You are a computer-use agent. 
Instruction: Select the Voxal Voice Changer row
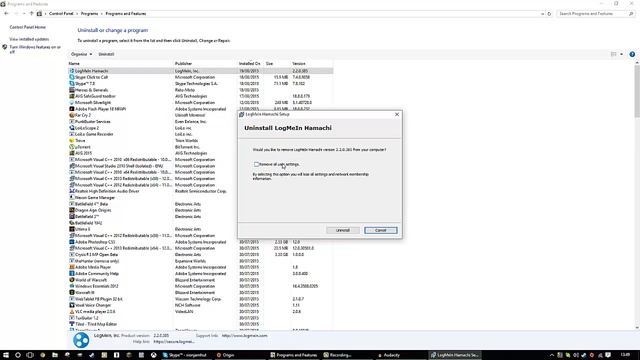point(200,305)
